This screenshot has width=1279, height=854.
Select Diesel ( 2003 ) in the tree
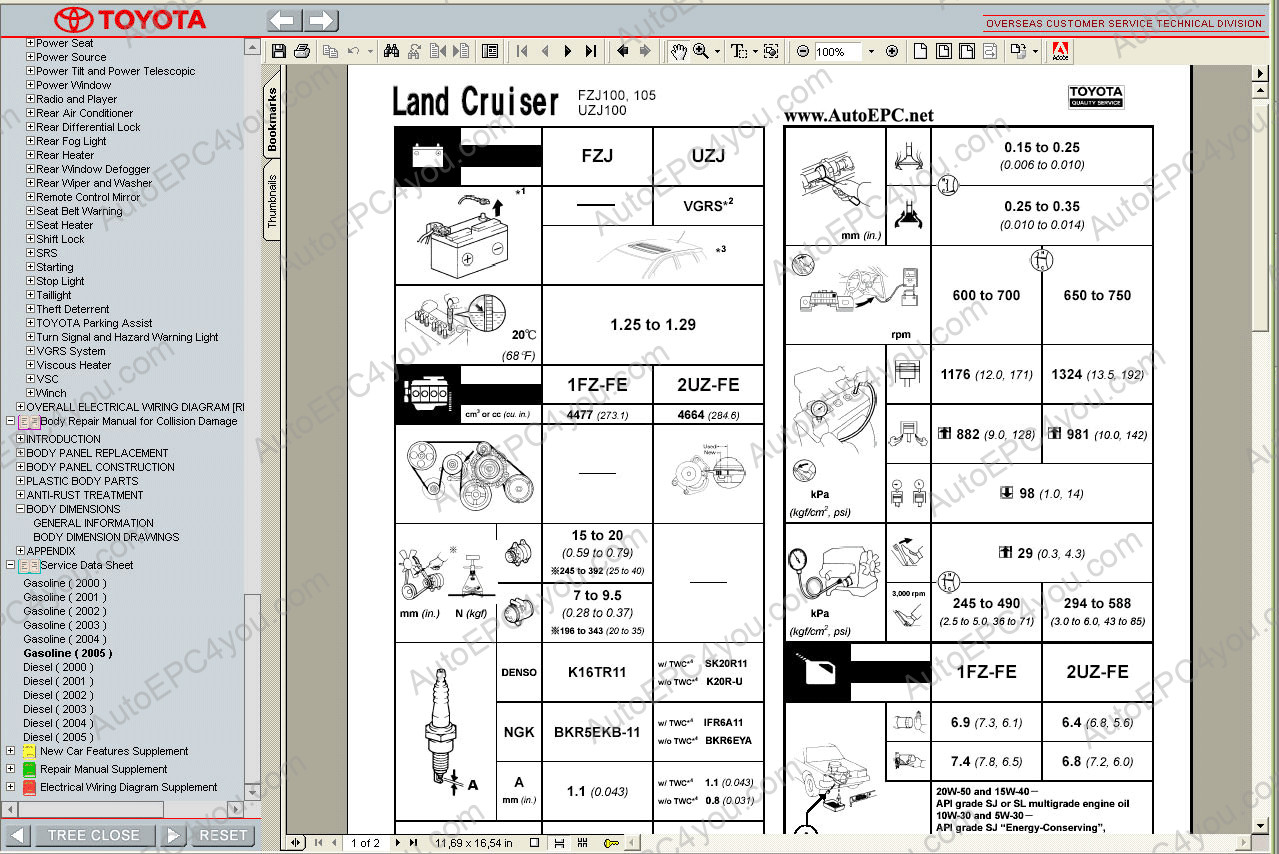pos(58,709)
